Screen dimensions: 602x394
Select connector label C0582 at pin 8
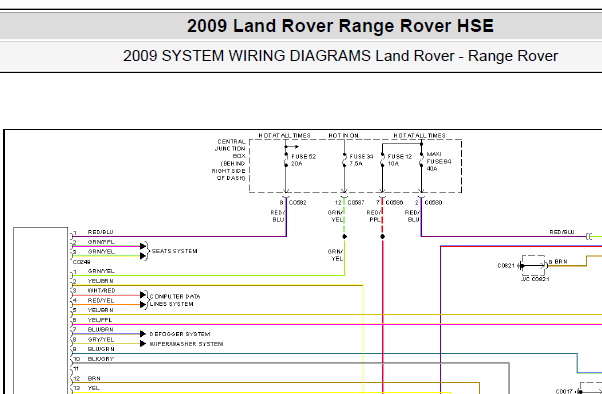298,203
